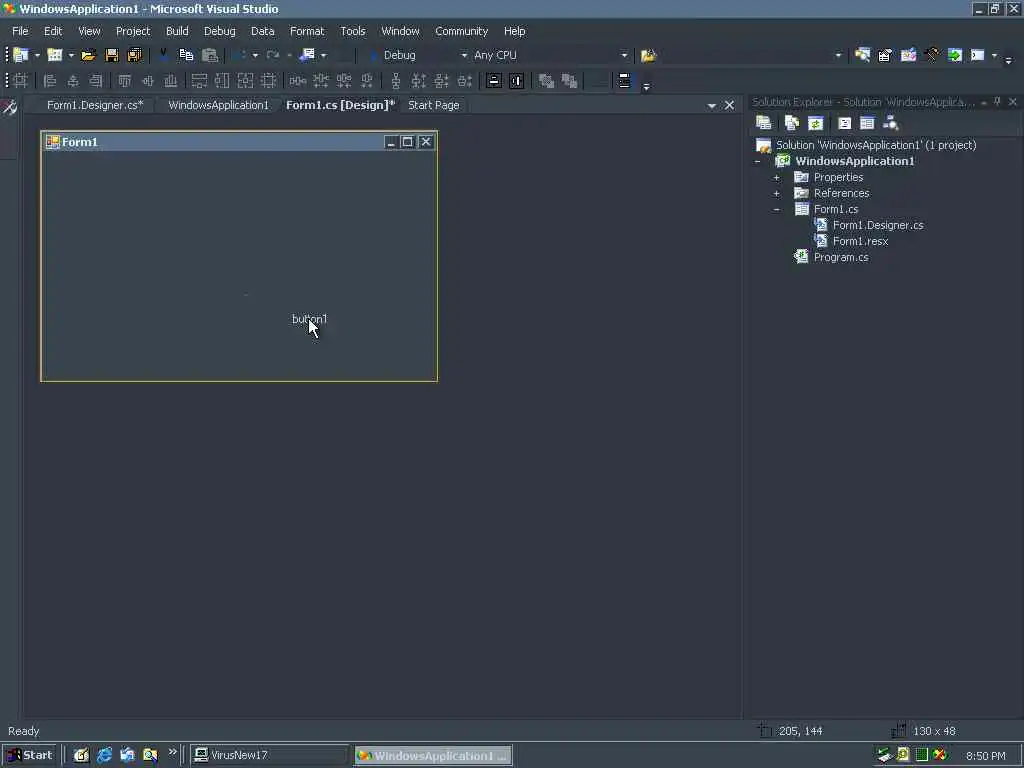
Task: Click the Paste icon in toolbar
Action: [x=210, y=56]
